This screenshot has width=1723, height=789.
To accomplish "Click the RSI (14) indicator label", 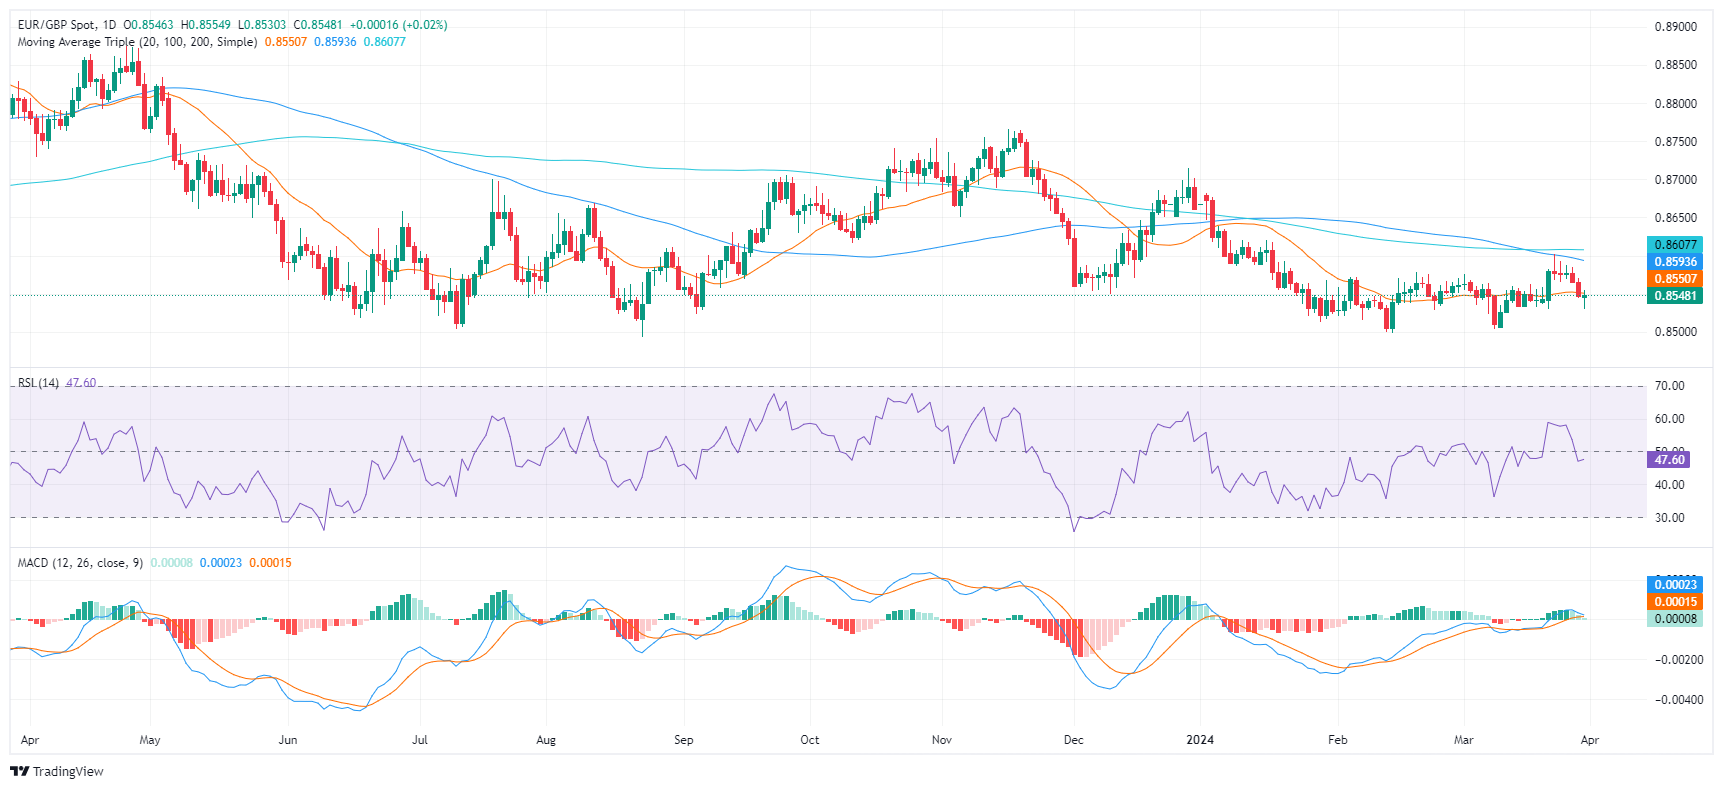I will (x=38, y=383).
